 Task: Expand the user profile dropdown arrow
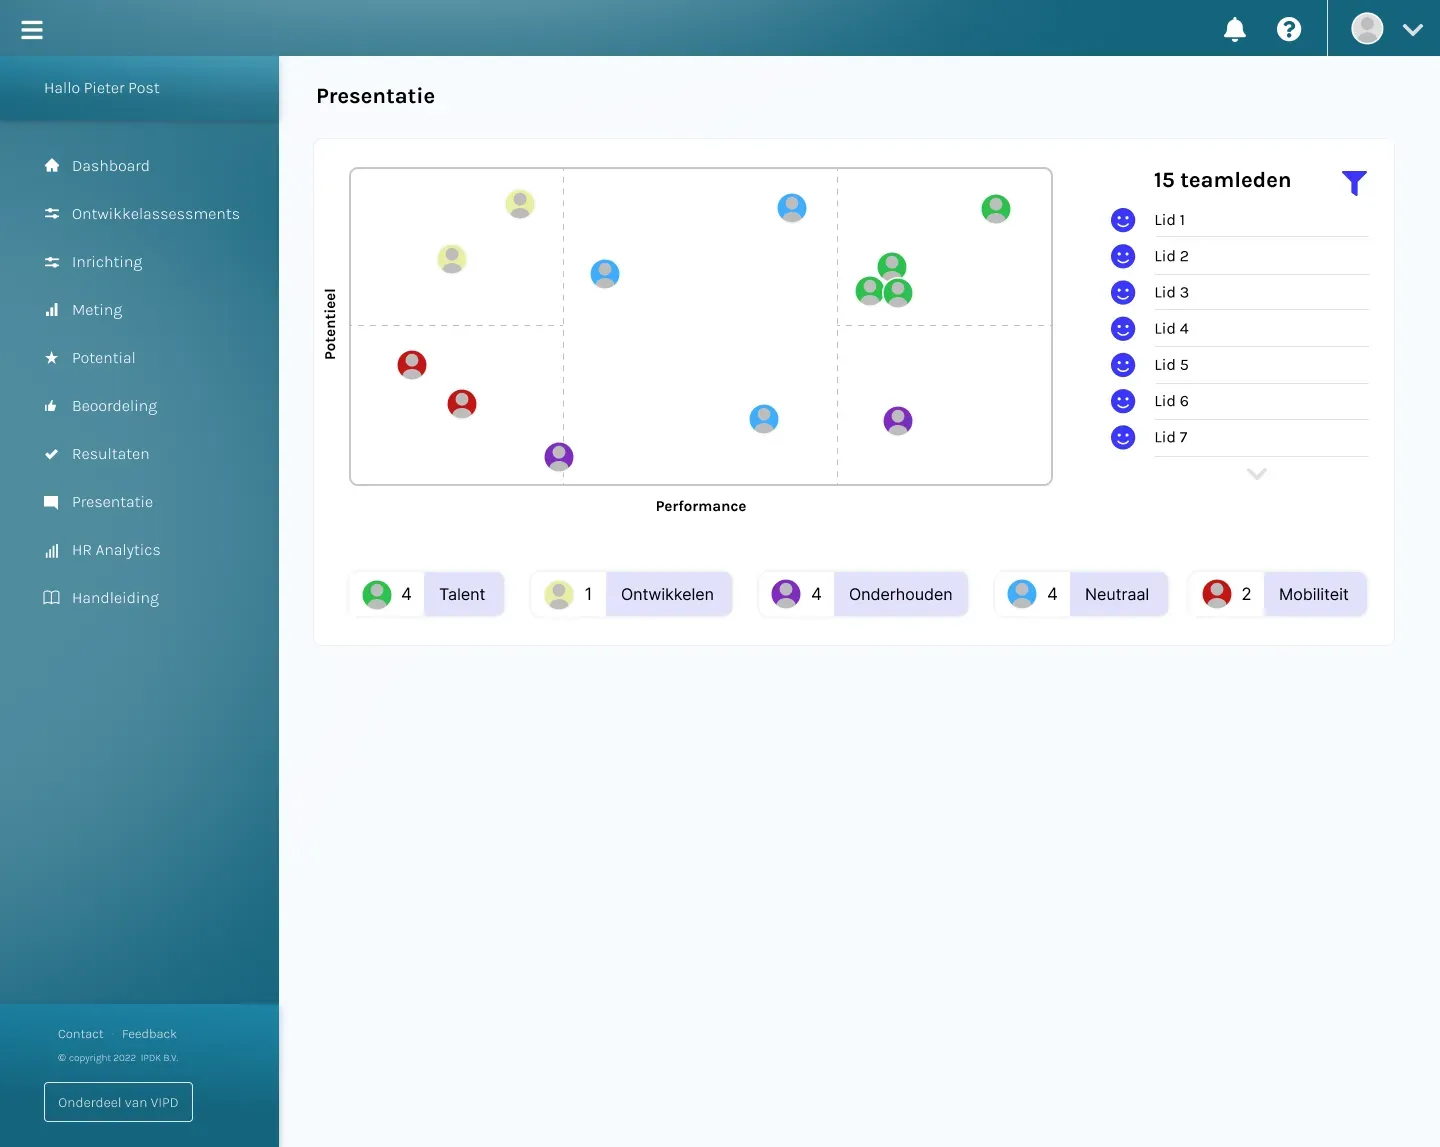pos(1412,30)
